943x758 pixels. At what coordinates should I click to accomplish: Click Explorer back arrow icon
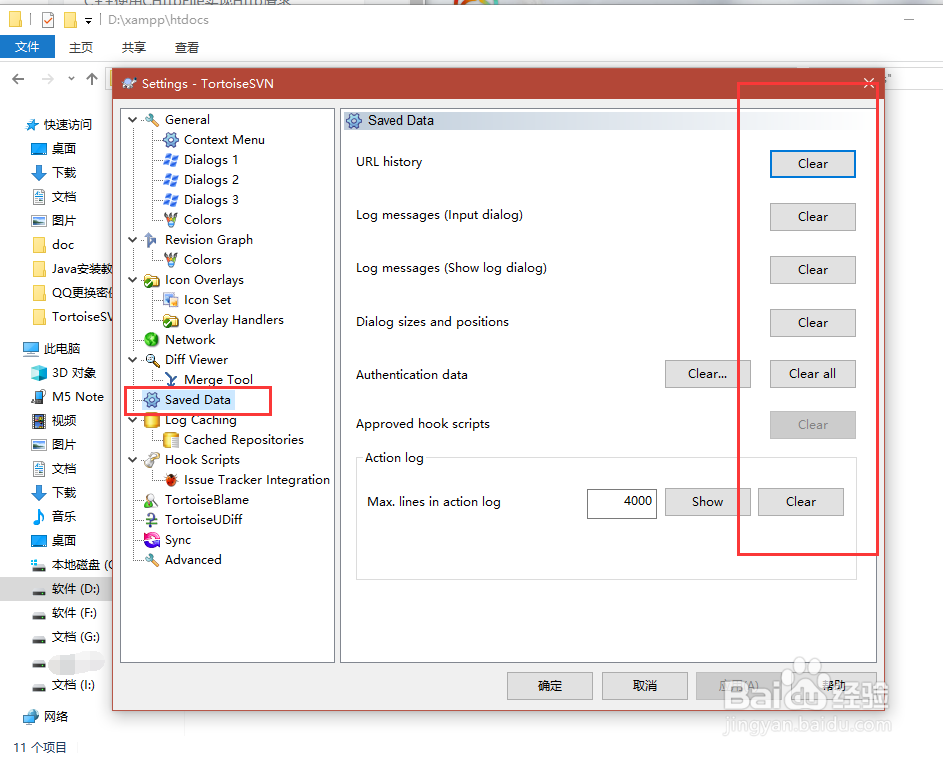point(19,79)
